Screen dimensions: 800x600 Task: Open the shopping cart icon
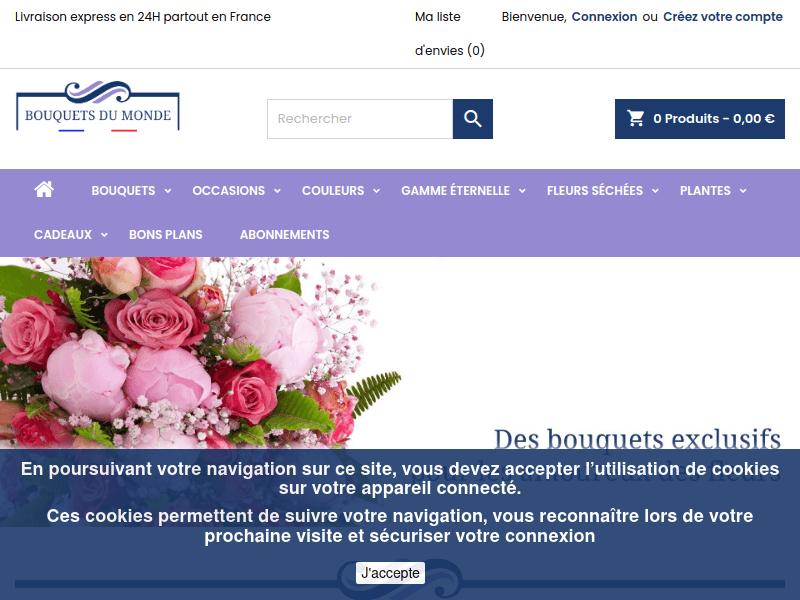pyautogui.click(x=636, y=118)
